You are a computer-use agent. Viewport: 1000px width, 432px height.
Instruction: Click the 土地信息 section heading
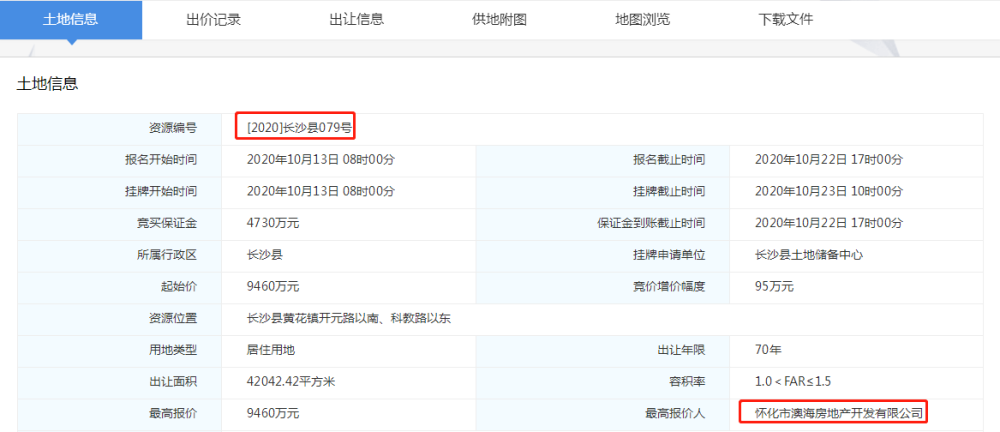coord(47,84)
